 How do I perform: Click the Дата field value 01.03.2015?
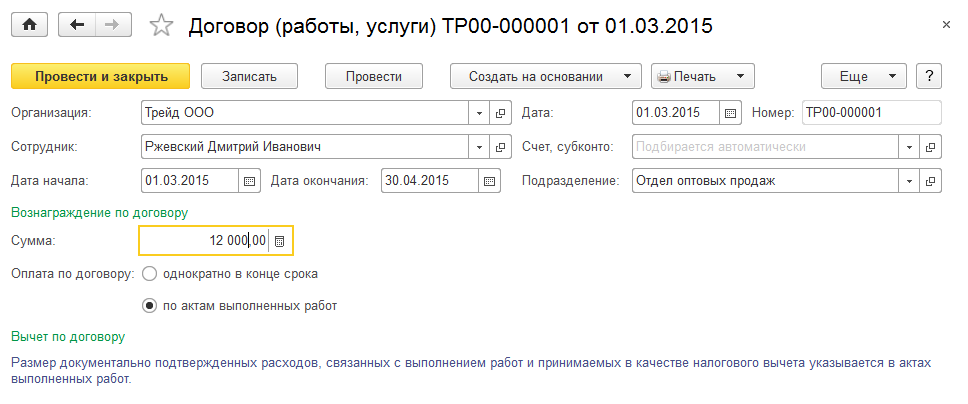[677, 113]
